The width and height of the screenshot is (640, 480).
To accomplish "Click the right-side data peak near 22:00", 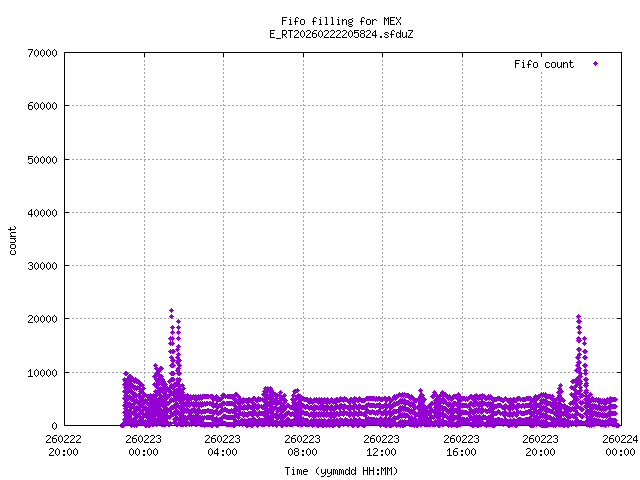I will pyautogui.click(x=578, y=317).
